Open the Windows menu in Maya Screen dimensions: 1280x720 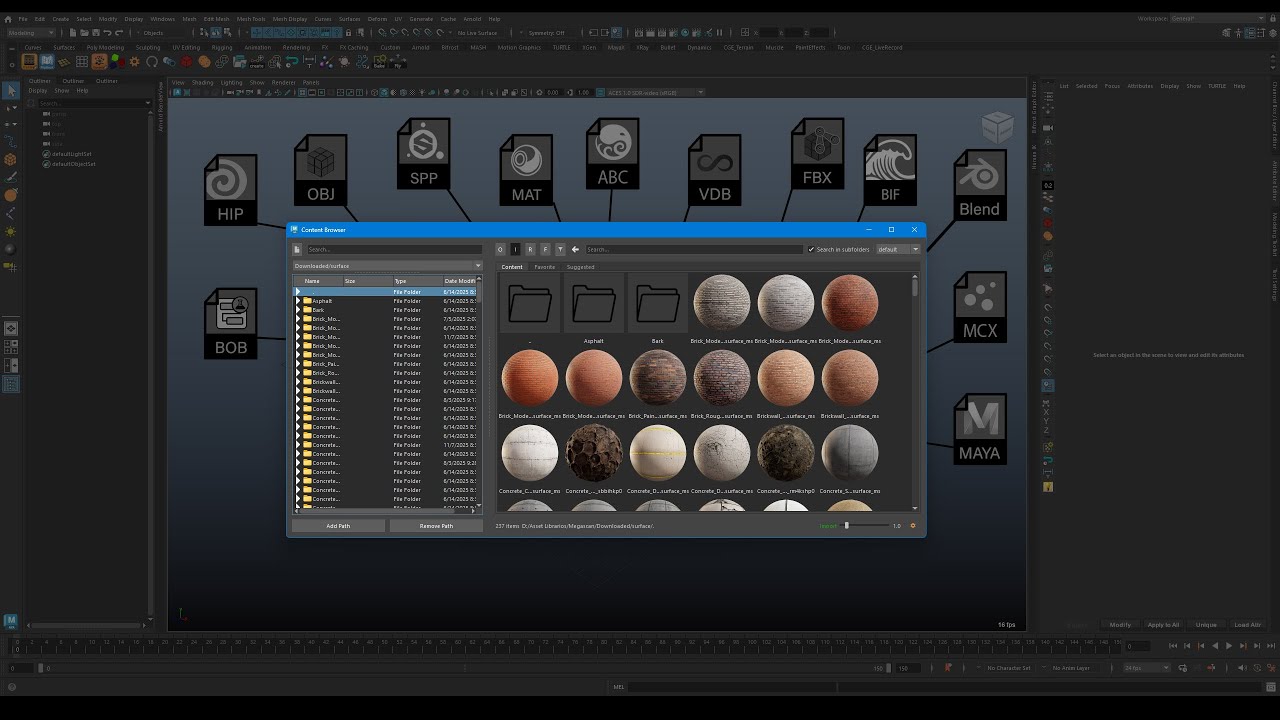tap(162, 18)
